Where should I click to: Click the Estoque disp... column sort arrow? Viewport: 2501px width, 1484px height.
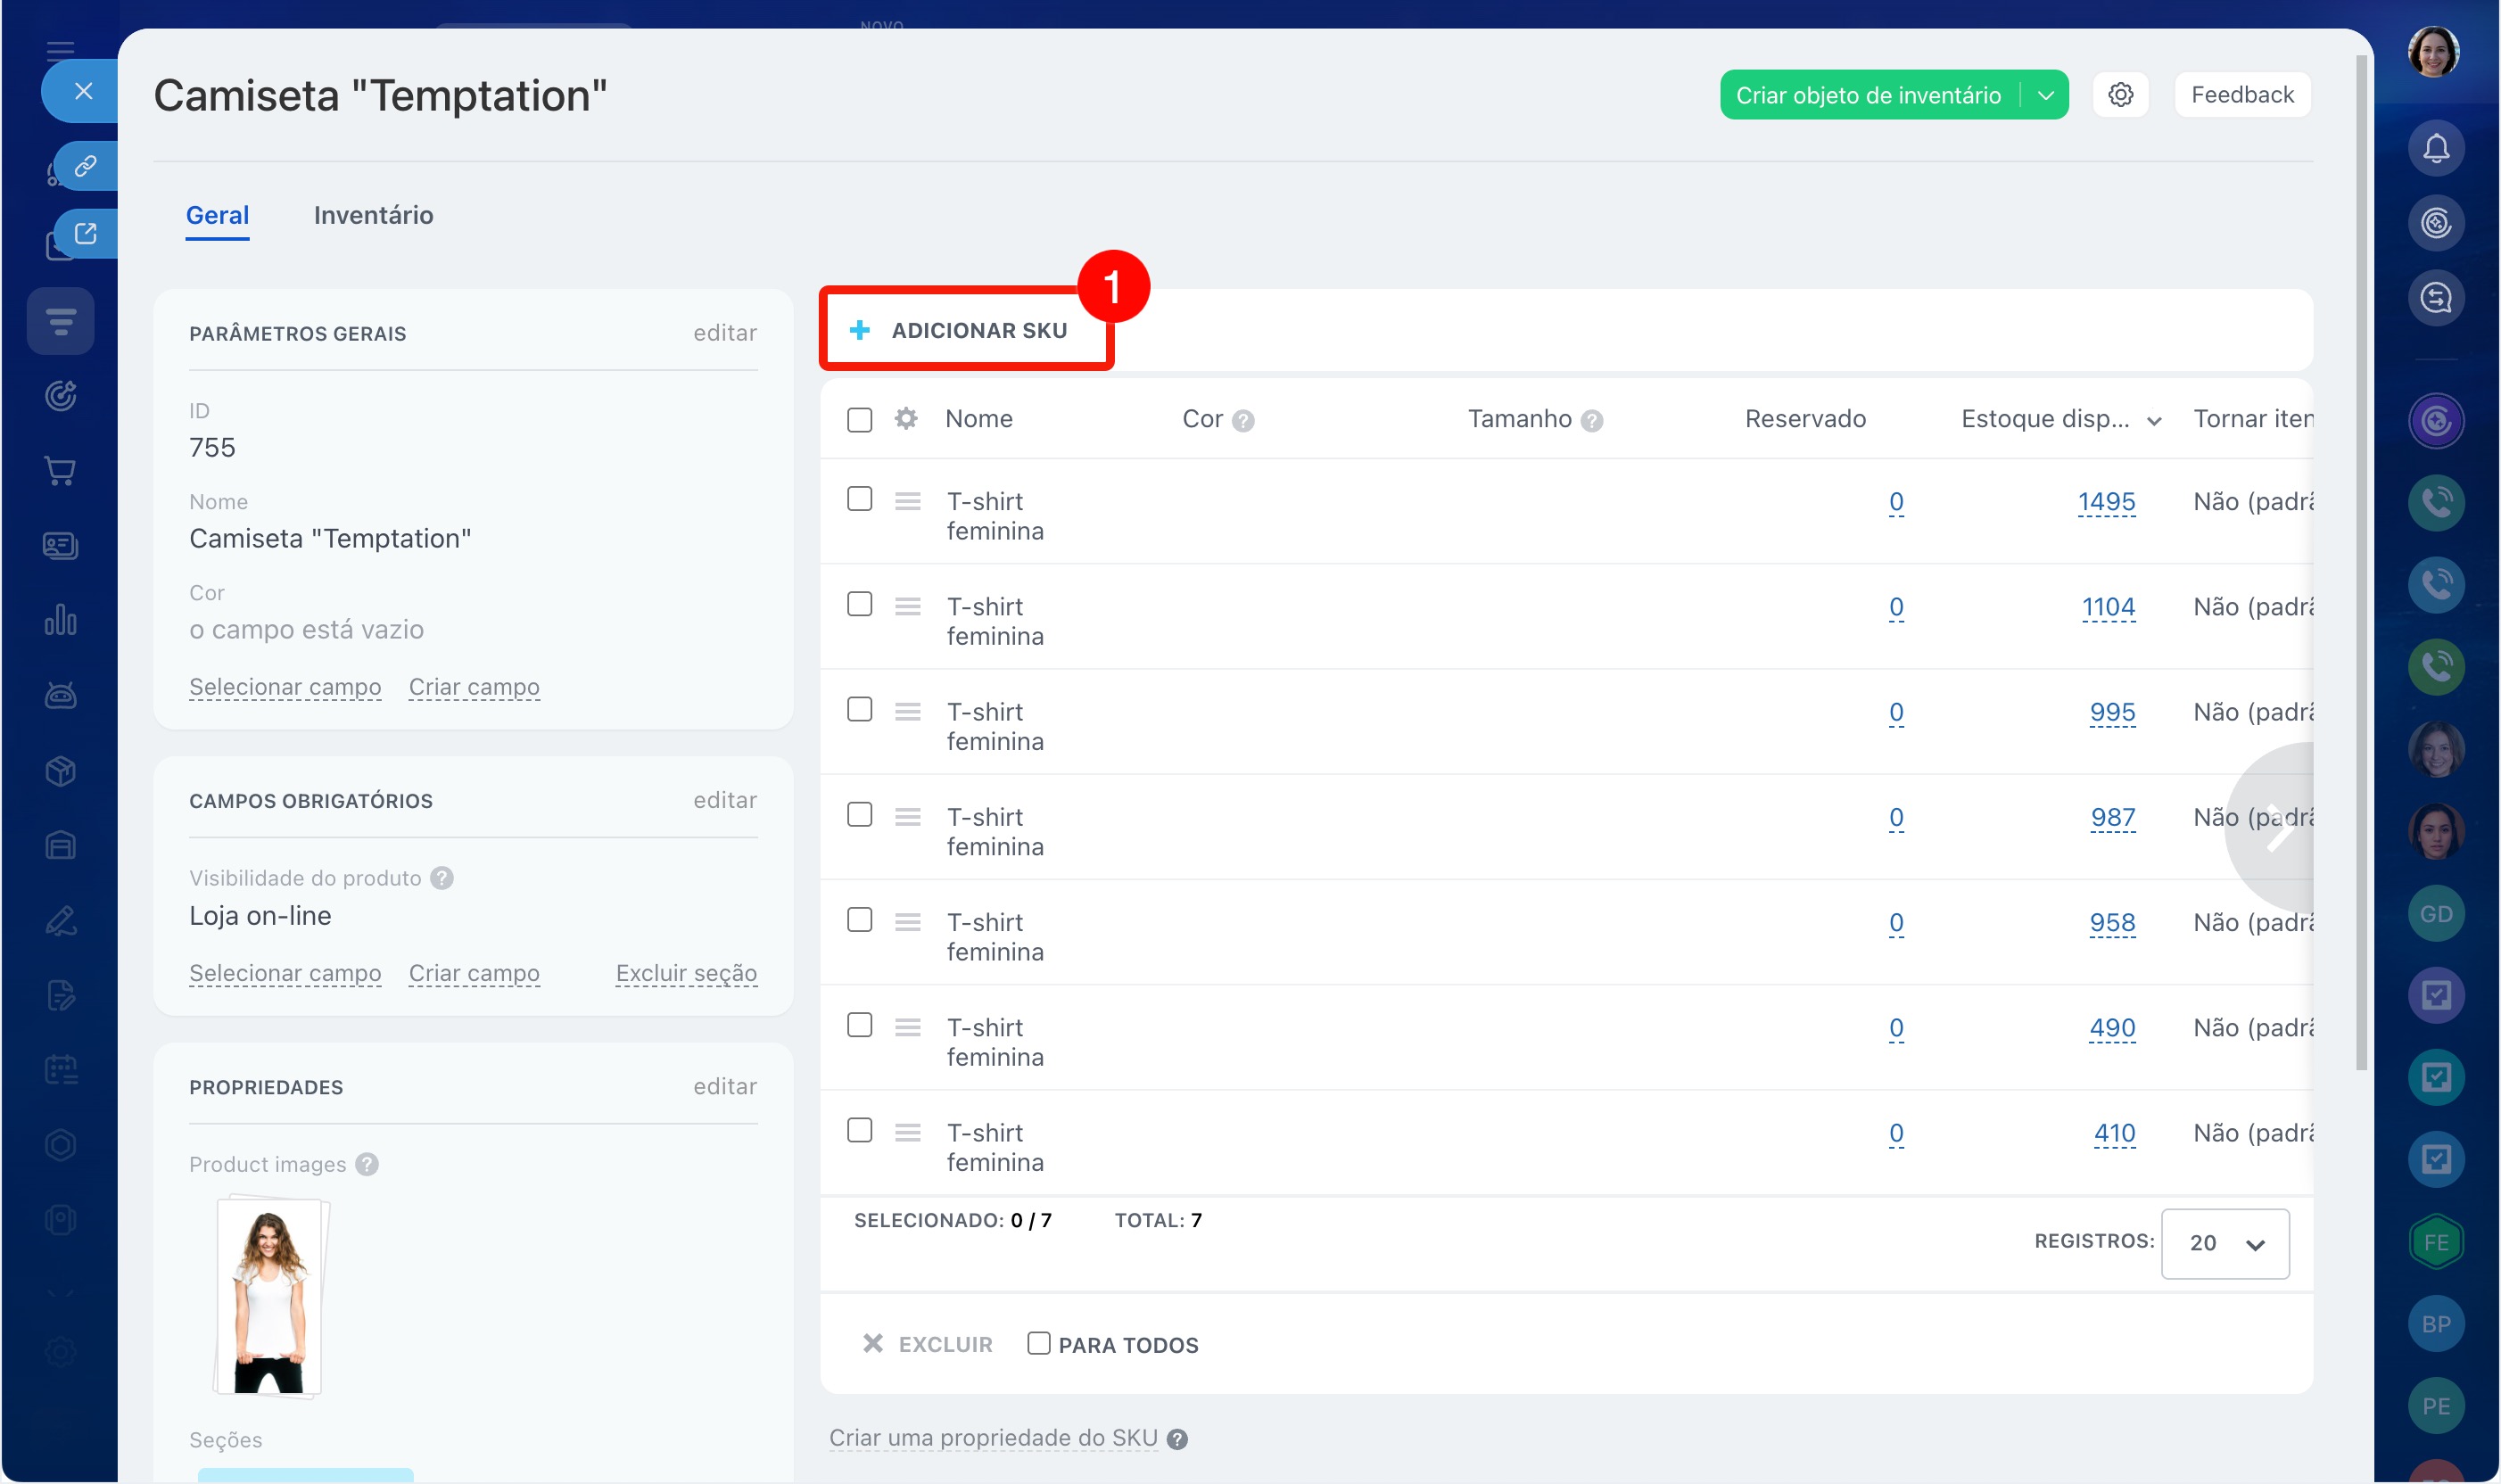[2154, 421]
